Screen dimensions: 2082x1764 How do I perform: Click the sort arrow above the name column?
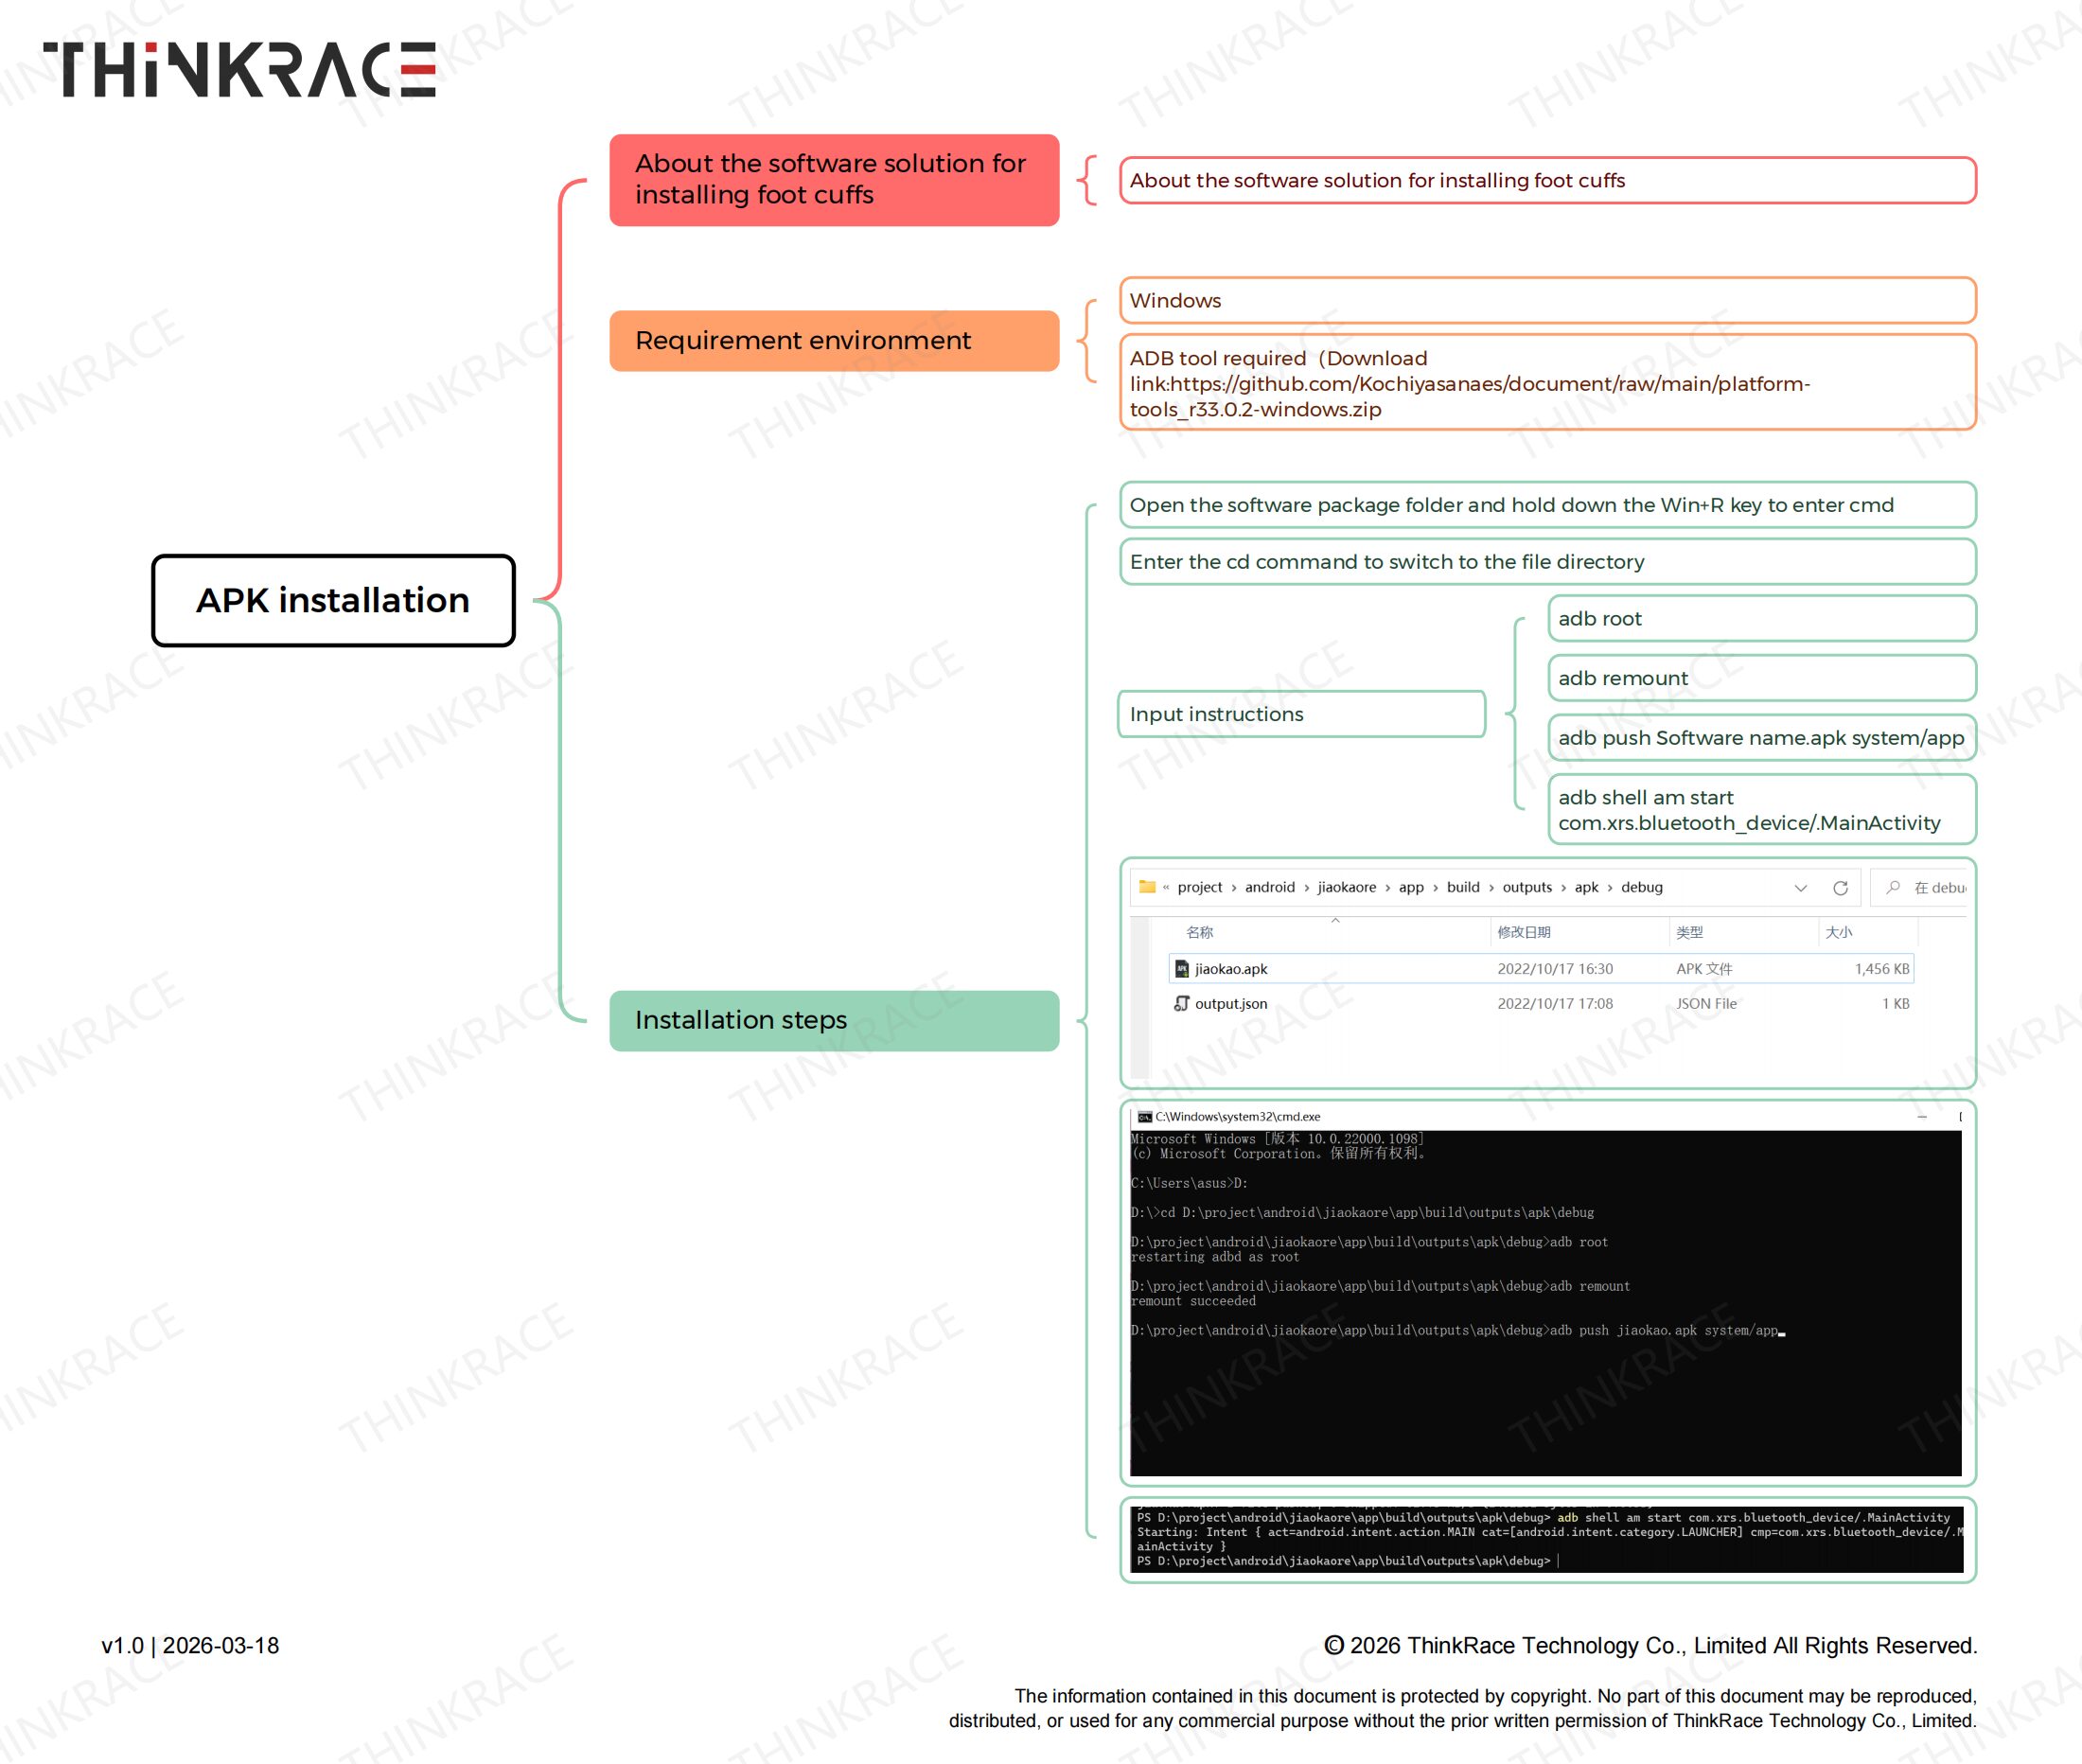(x=1335, y=920)
